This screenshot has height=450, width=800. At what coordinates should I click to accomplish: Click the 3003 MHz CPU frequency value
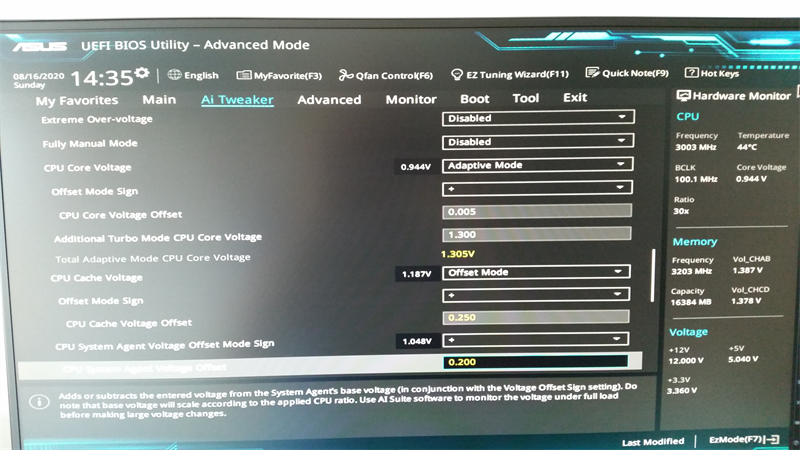coord(695,147)
